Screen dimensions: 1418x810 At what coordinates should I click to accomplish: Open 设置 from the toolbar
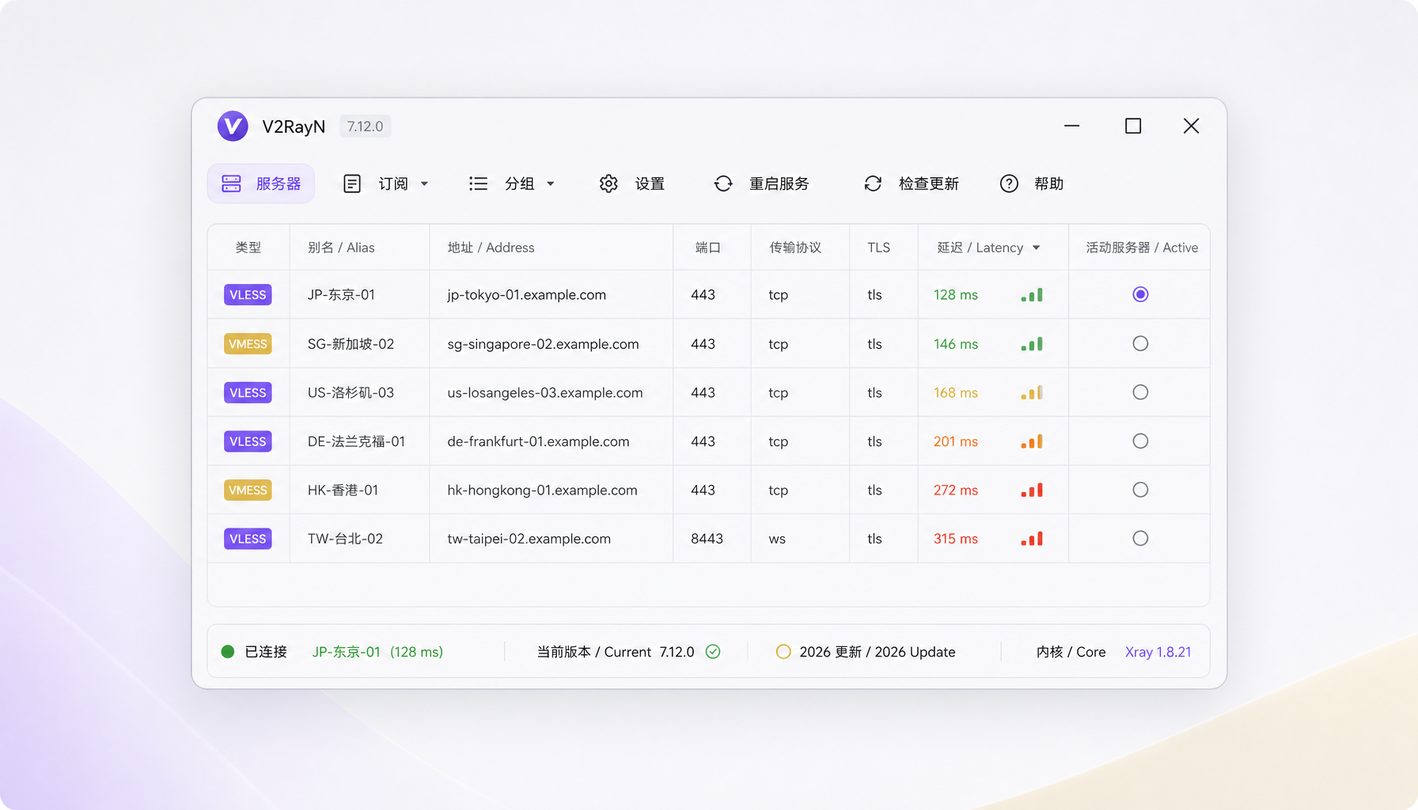[x=632, y=184]
